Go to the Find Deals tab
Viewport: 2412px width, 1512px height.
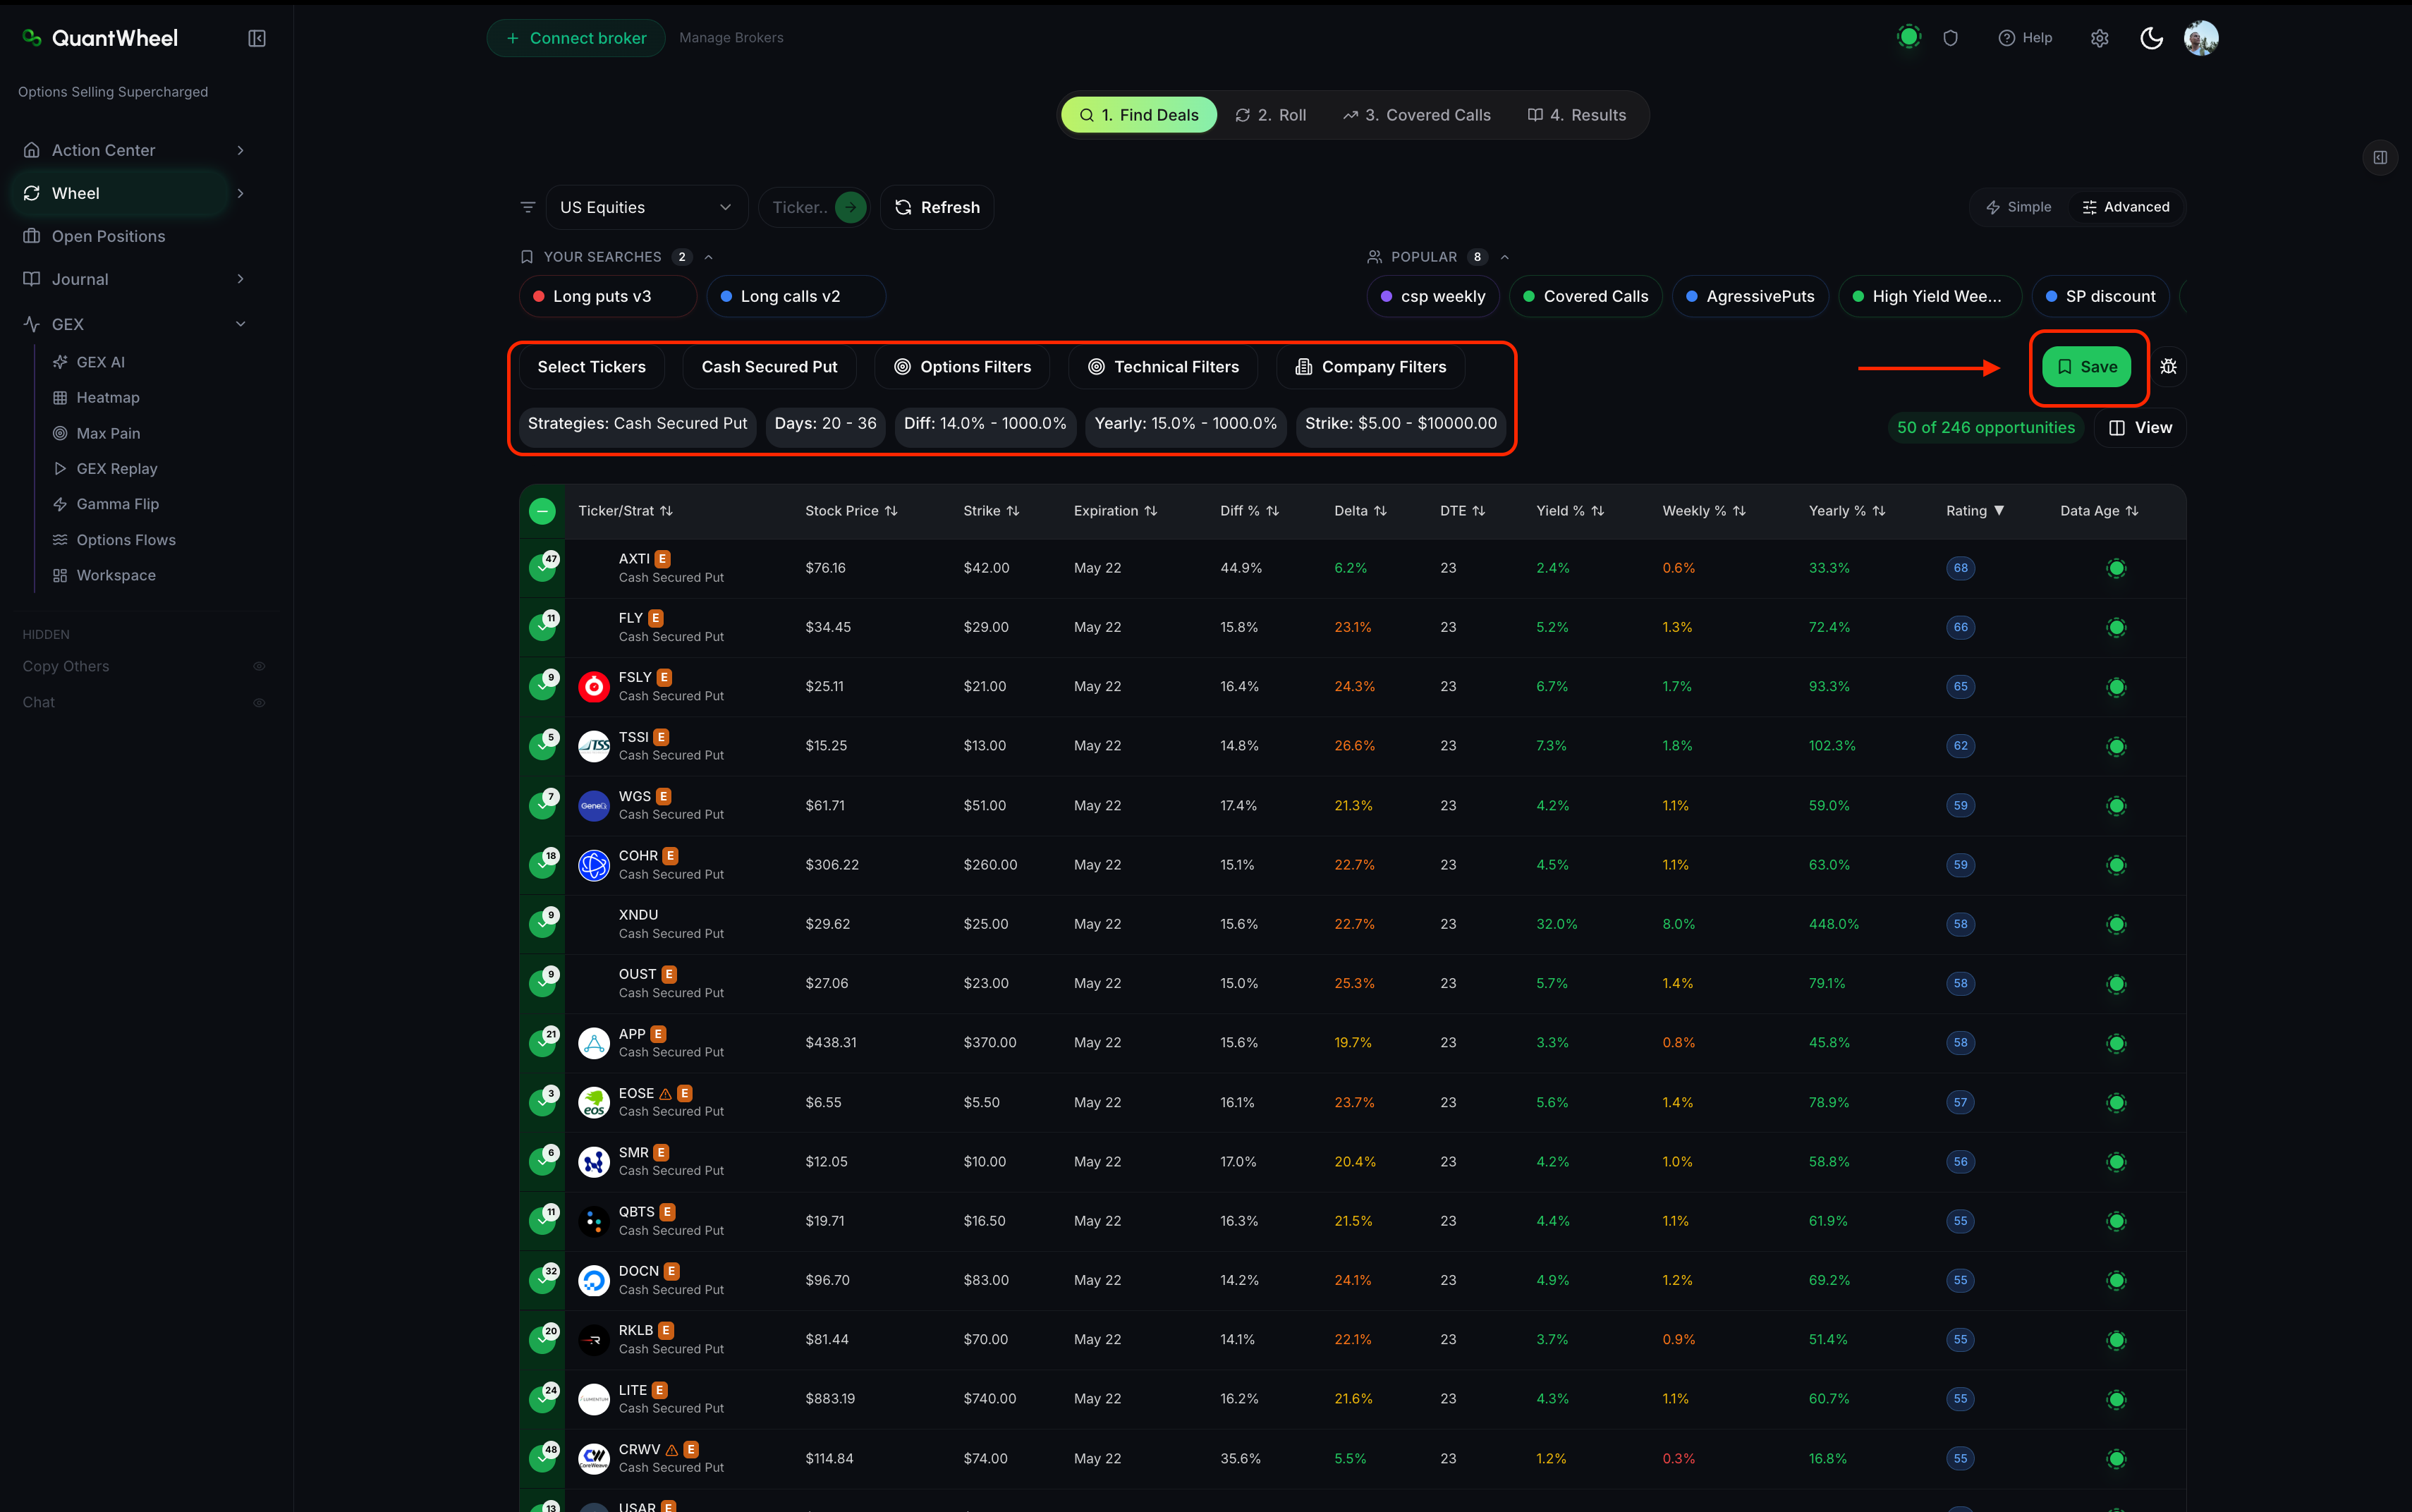click(x=1139, y=115)
